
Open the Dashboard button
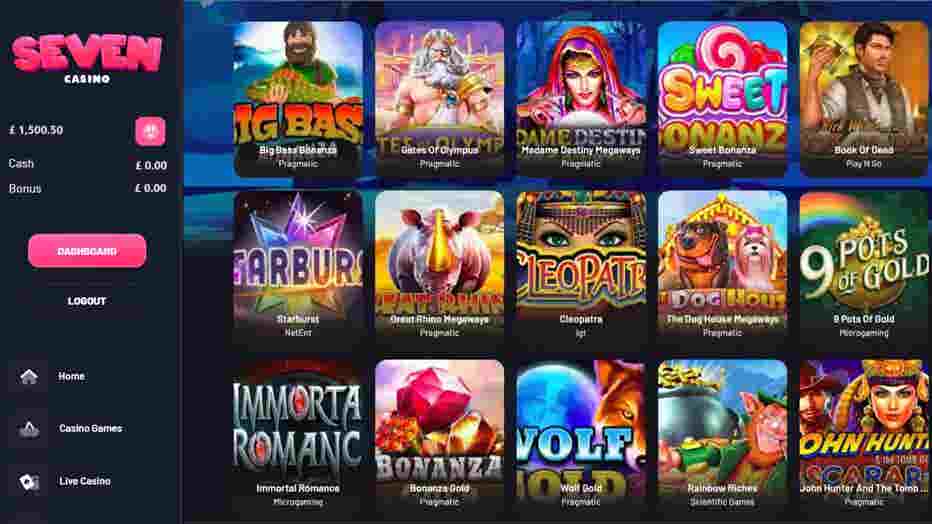pos(87,251)
